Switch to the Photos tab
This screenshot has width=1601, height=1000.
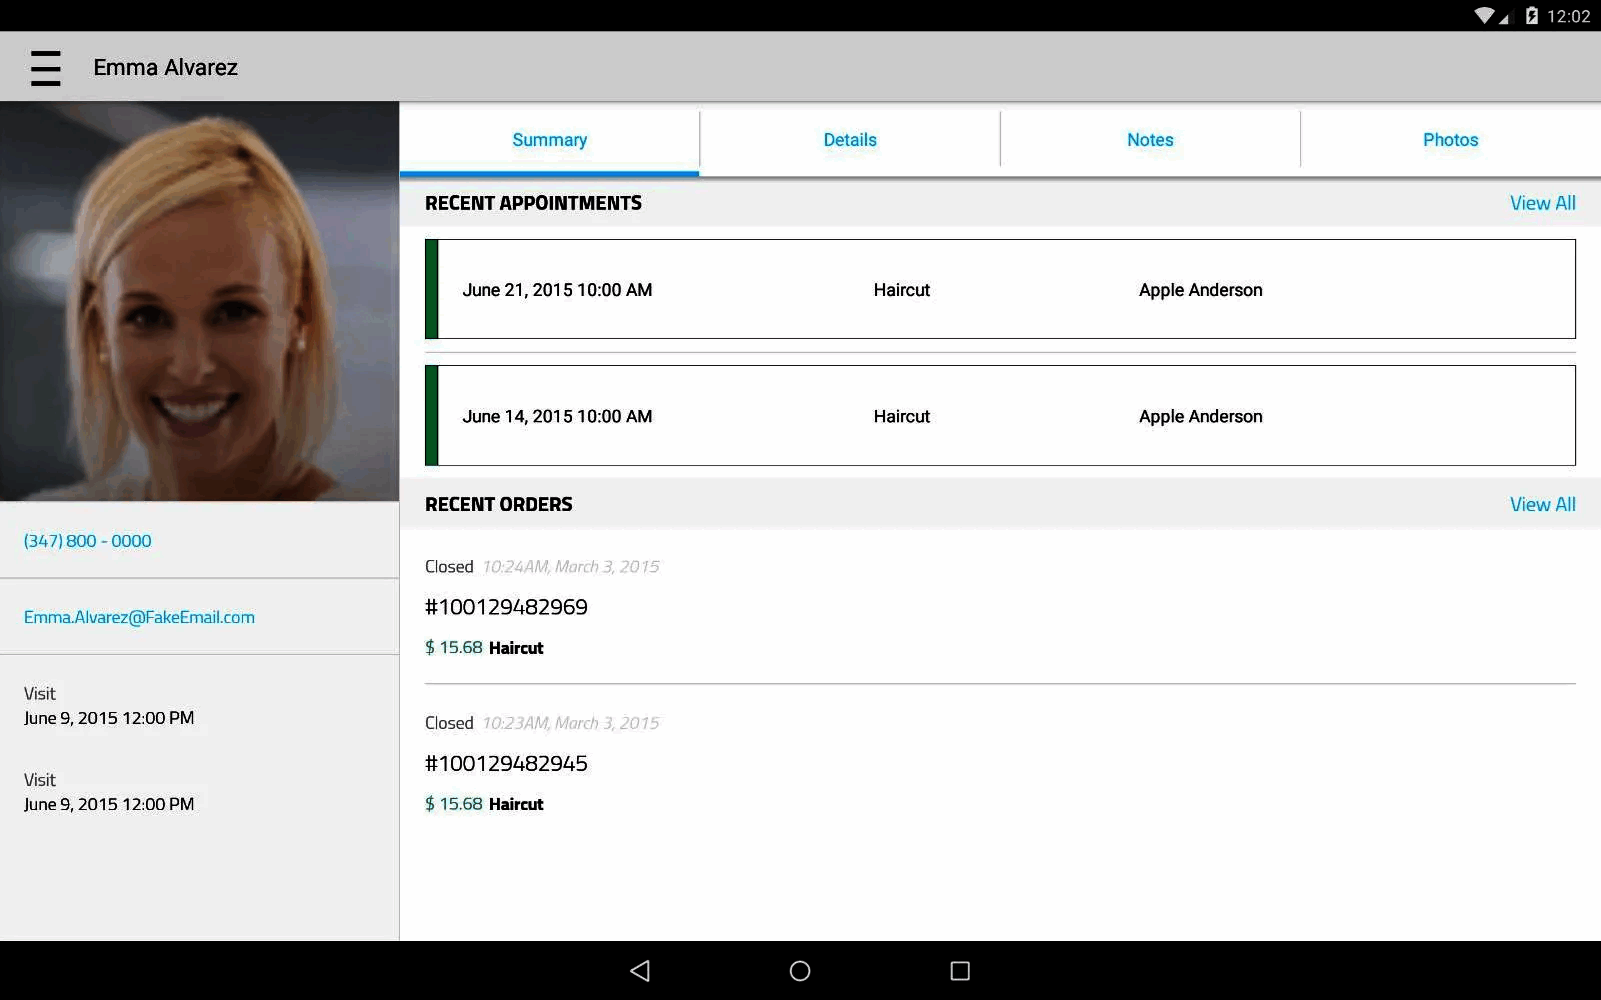pos(1449,139)
